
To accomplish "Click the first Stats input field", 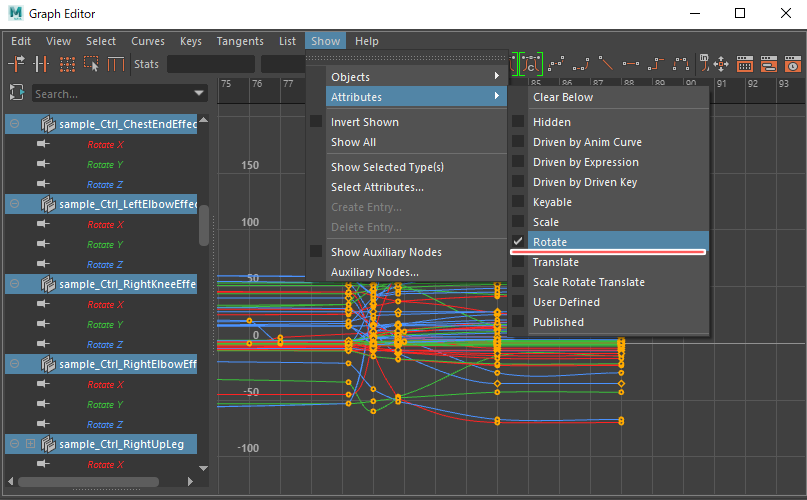I will pos(210,64).
